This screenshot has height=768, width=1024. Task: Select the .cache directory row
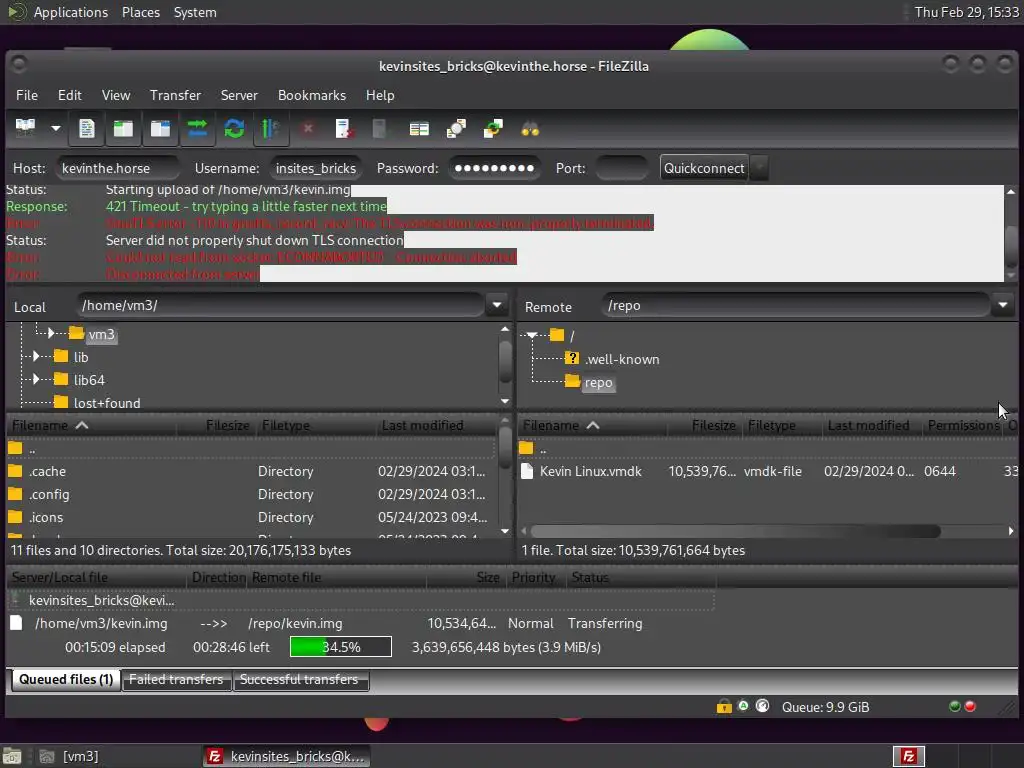251,471
